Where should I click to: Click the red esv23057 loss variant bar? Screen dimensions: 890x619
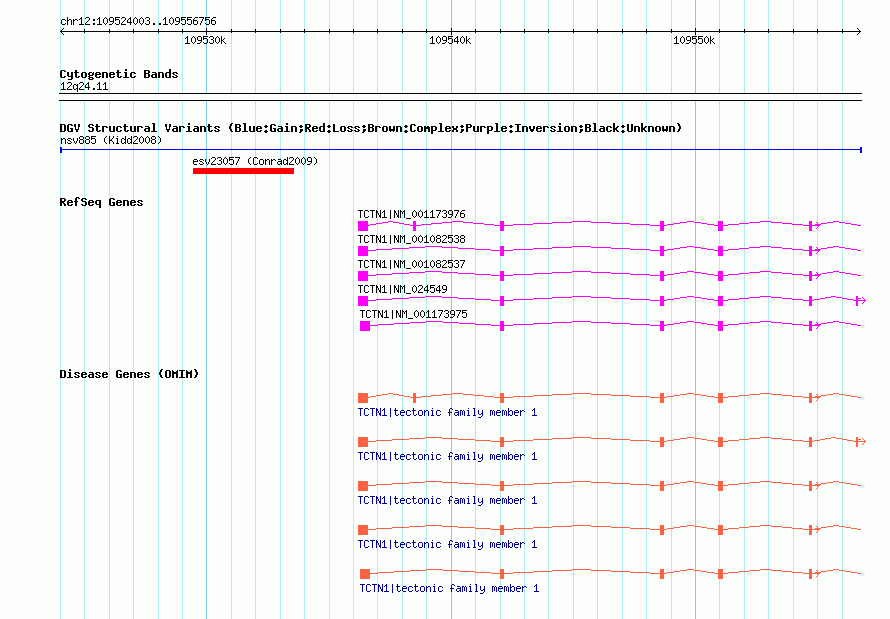point(244,171)
